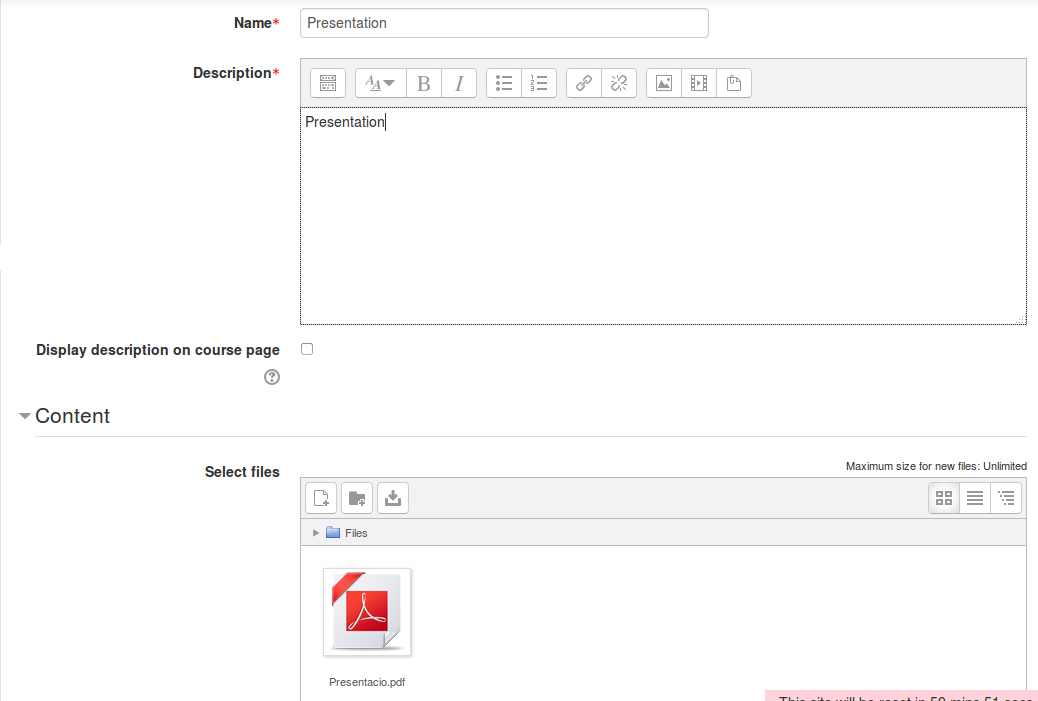Open help for Display description option

272,377
